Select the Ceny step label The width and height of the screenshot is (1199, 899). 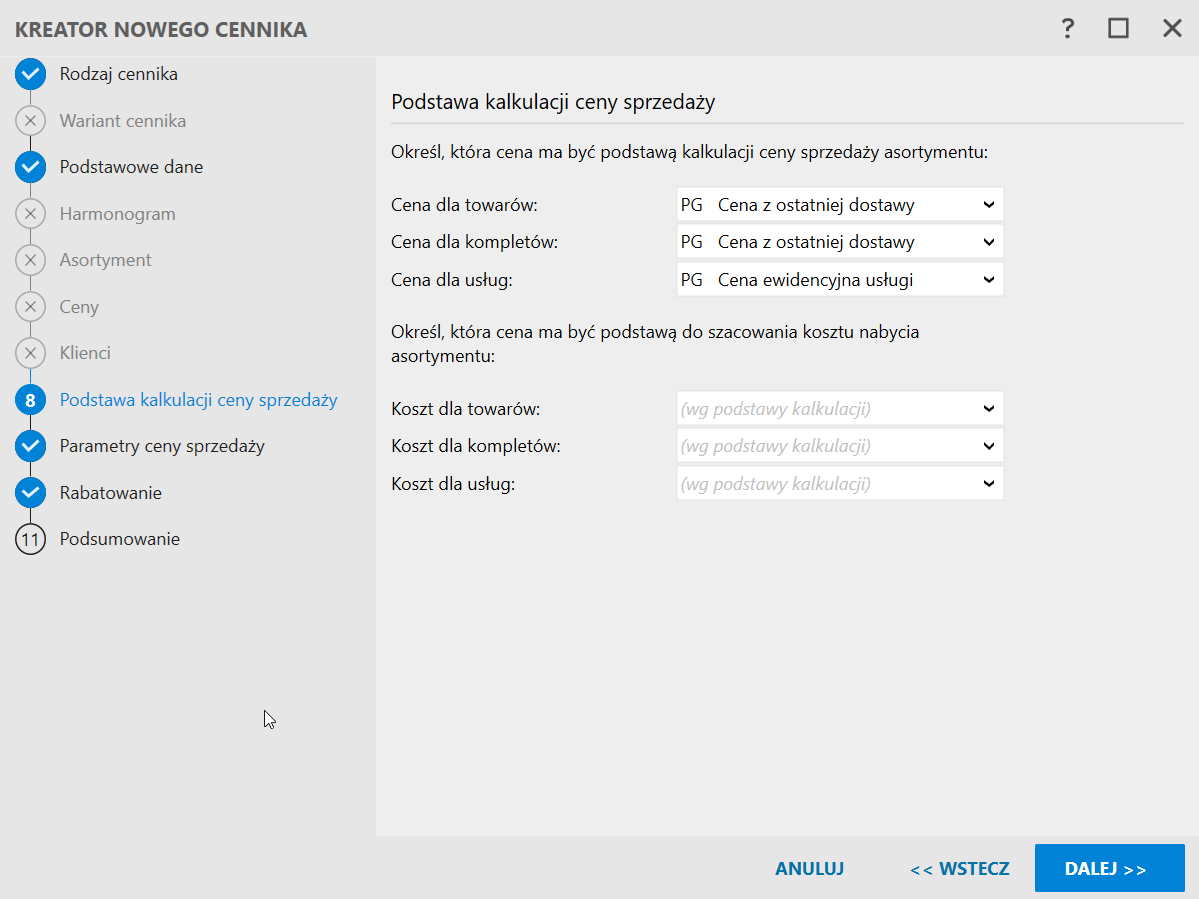(80, 307)
